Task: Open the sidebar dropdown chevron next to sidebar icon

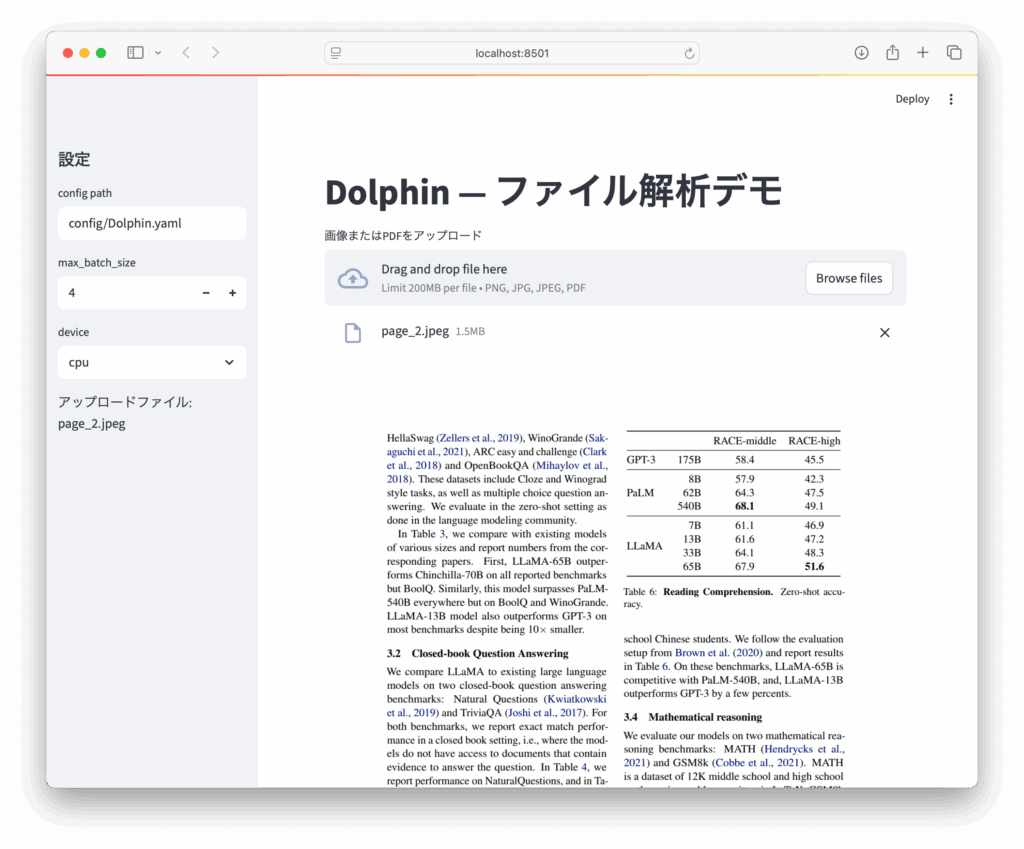Action: [158, 53]
